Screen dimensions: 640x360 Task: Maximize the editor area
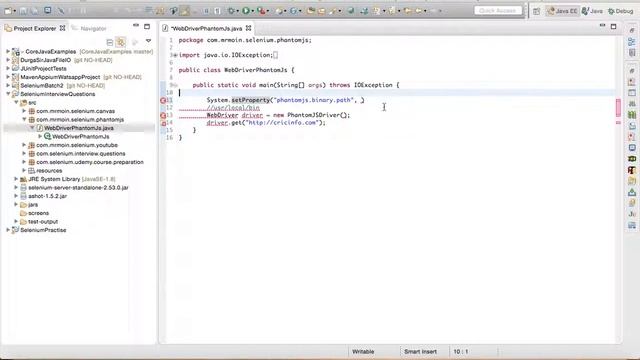click(x=613, y=27)
